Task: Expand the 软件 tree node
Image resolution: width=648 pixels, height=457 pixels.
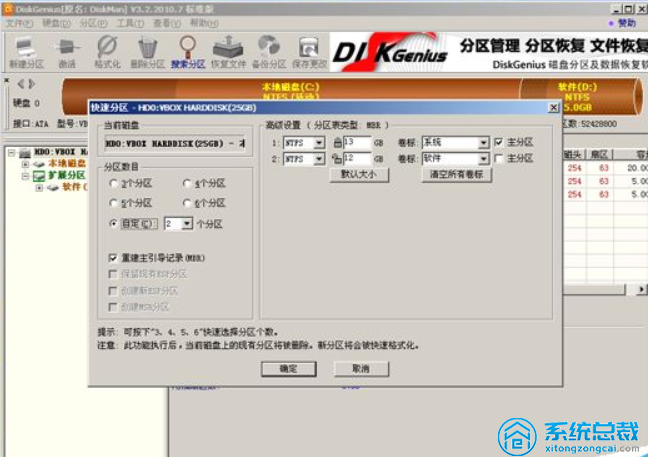Action: click(x=39, y=188)
